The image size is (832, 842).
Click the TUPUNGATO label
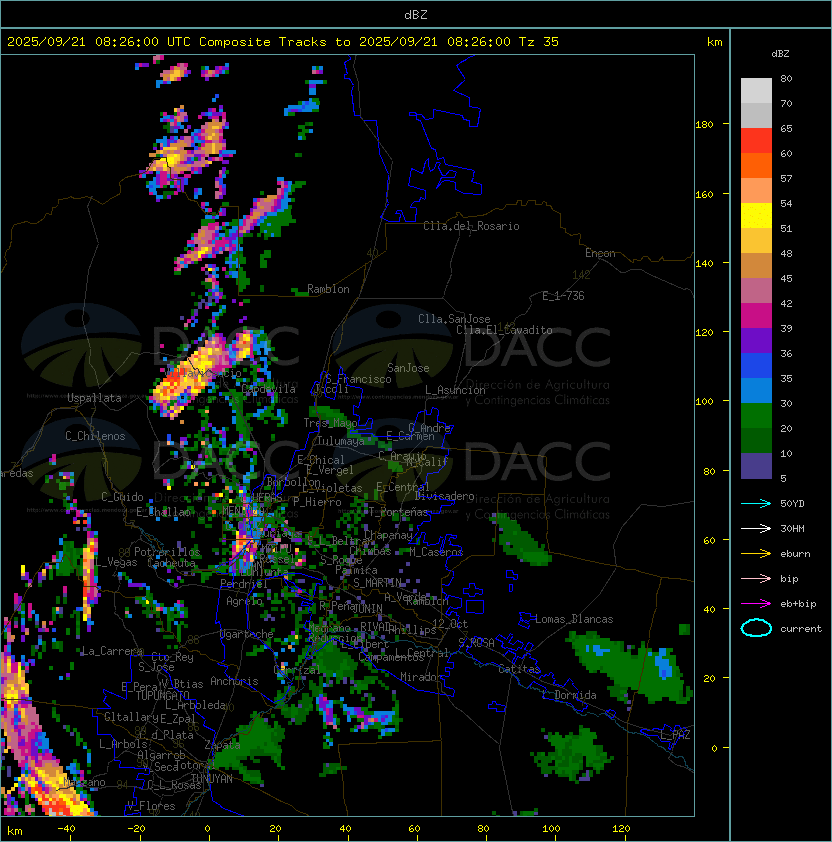pos(162,695)
